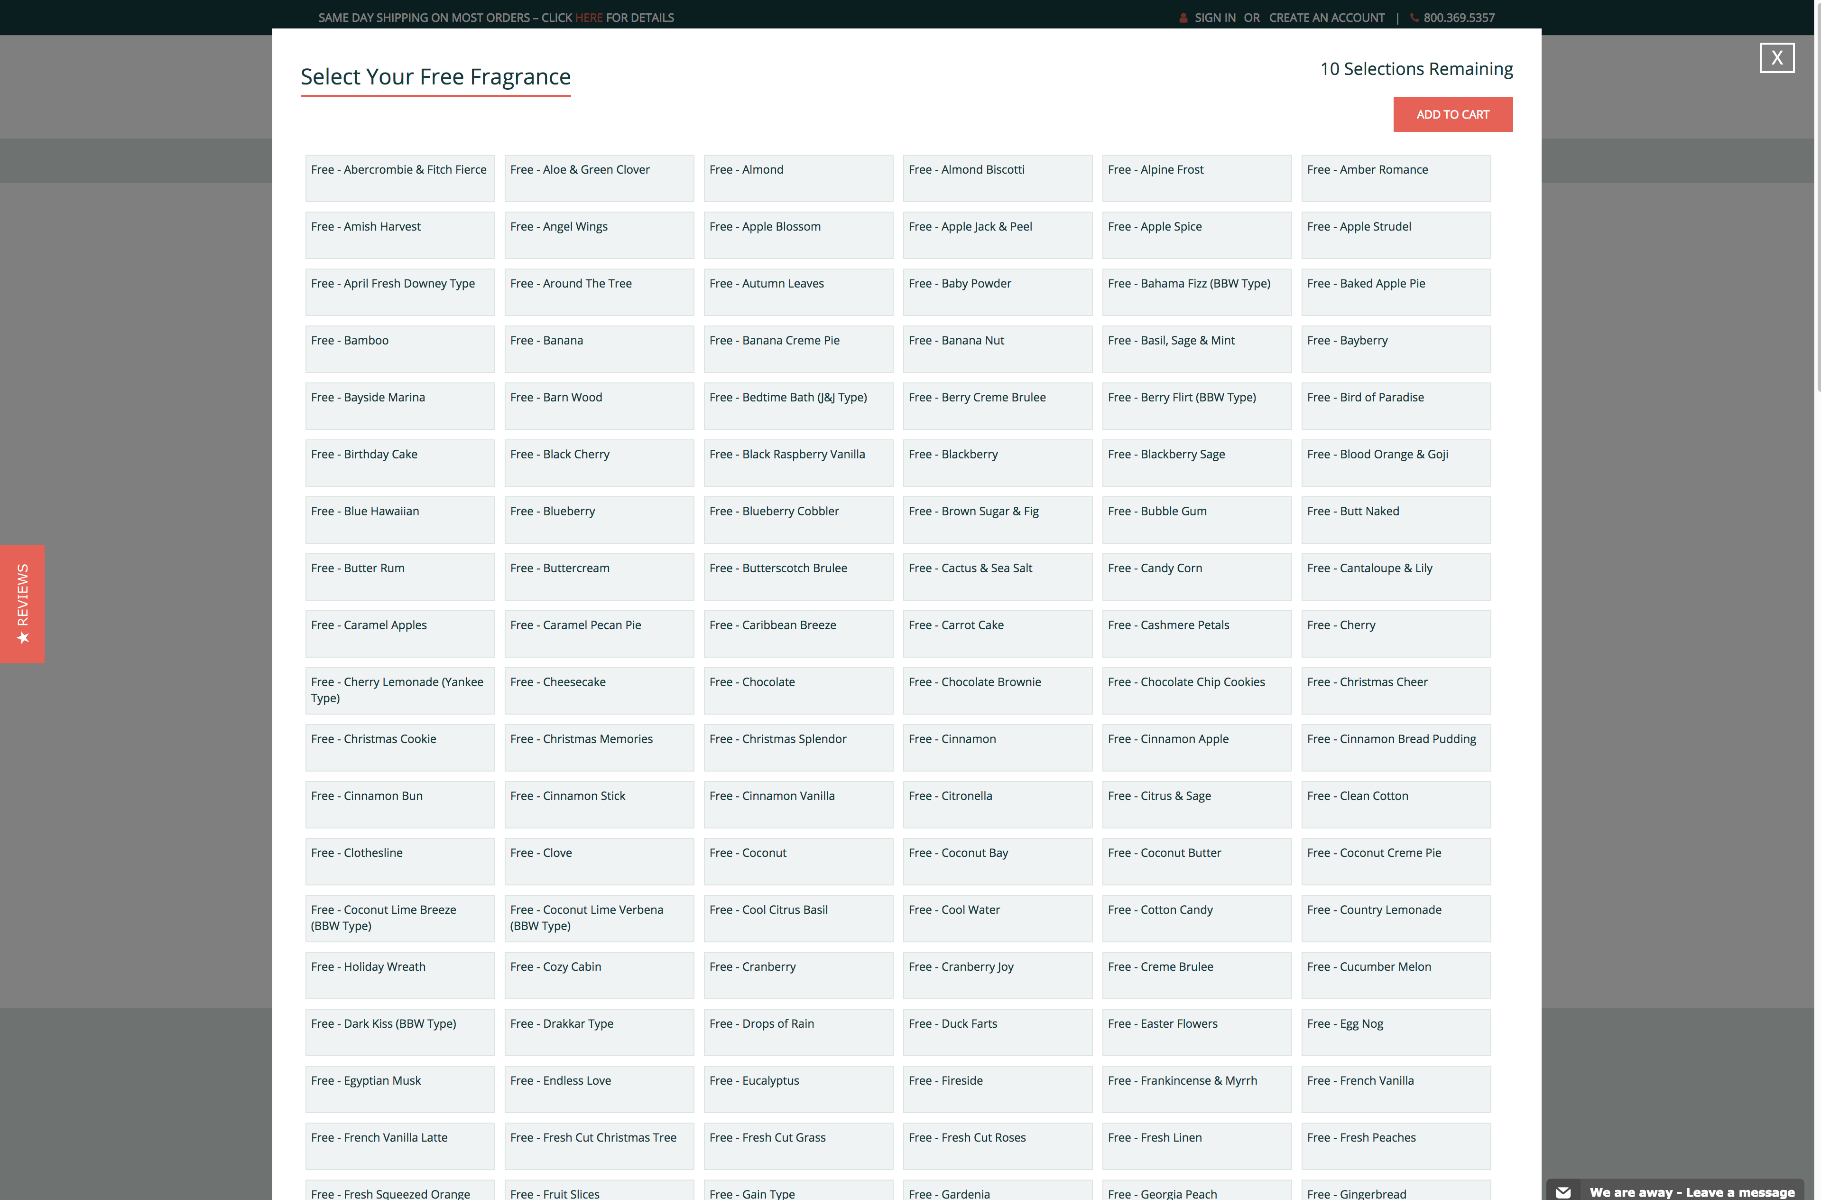Click the user account icon
1821x1200 pixels.
click(x=1183, y=18)
